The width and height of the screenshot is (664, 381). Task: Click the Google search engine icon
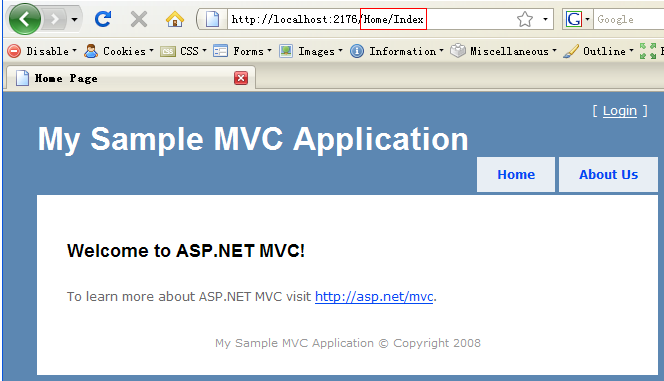pyautogui.click(x=573, y=19)
